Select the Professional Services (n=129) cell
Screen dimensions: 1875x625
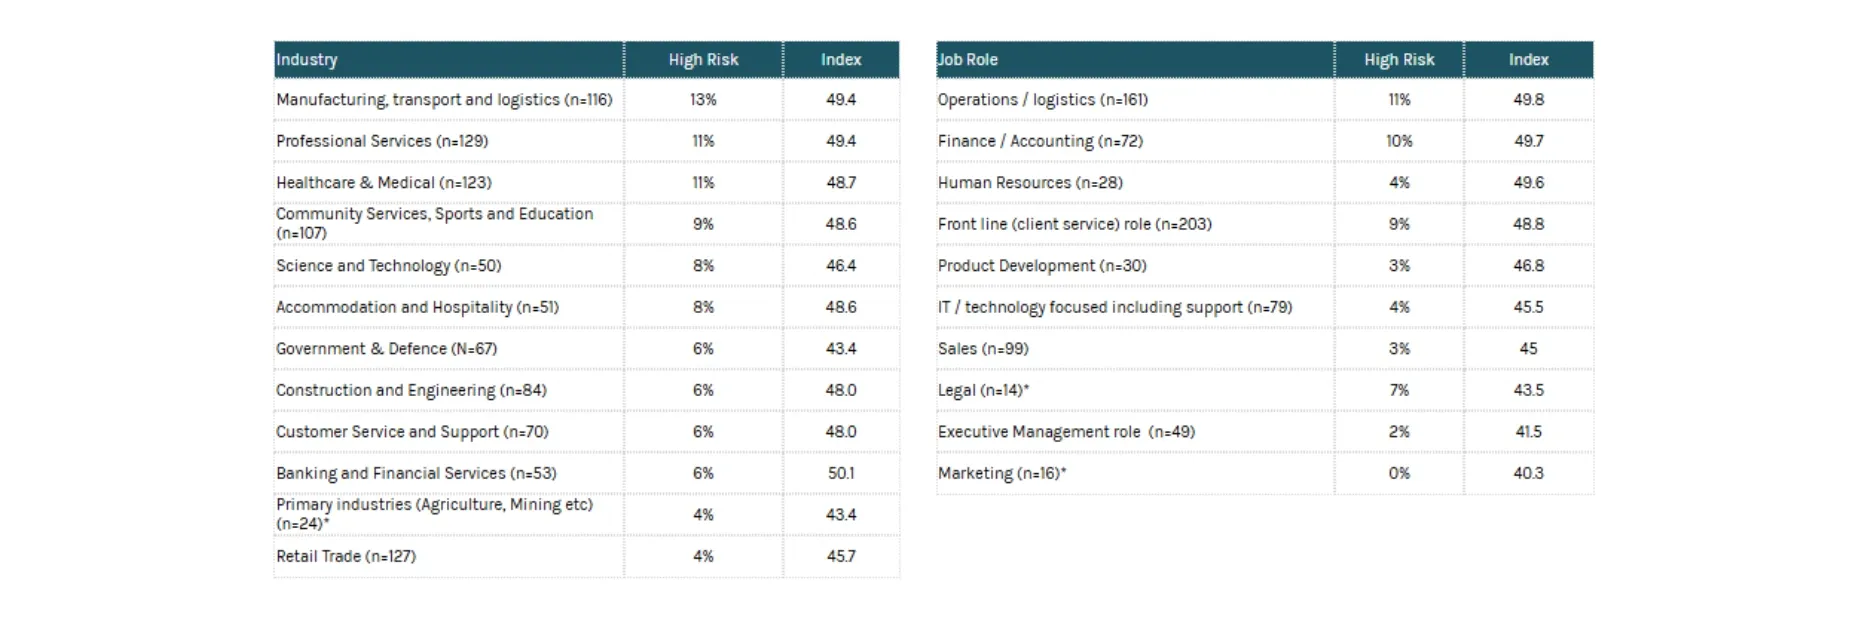click(382, 141)
